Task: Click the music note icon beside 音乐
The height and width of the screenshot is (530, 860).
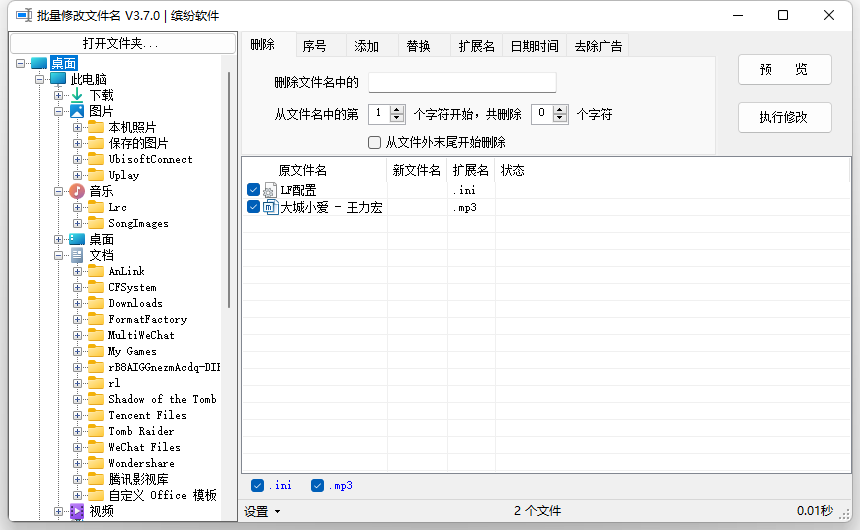Action: click(x=77, y=191)
